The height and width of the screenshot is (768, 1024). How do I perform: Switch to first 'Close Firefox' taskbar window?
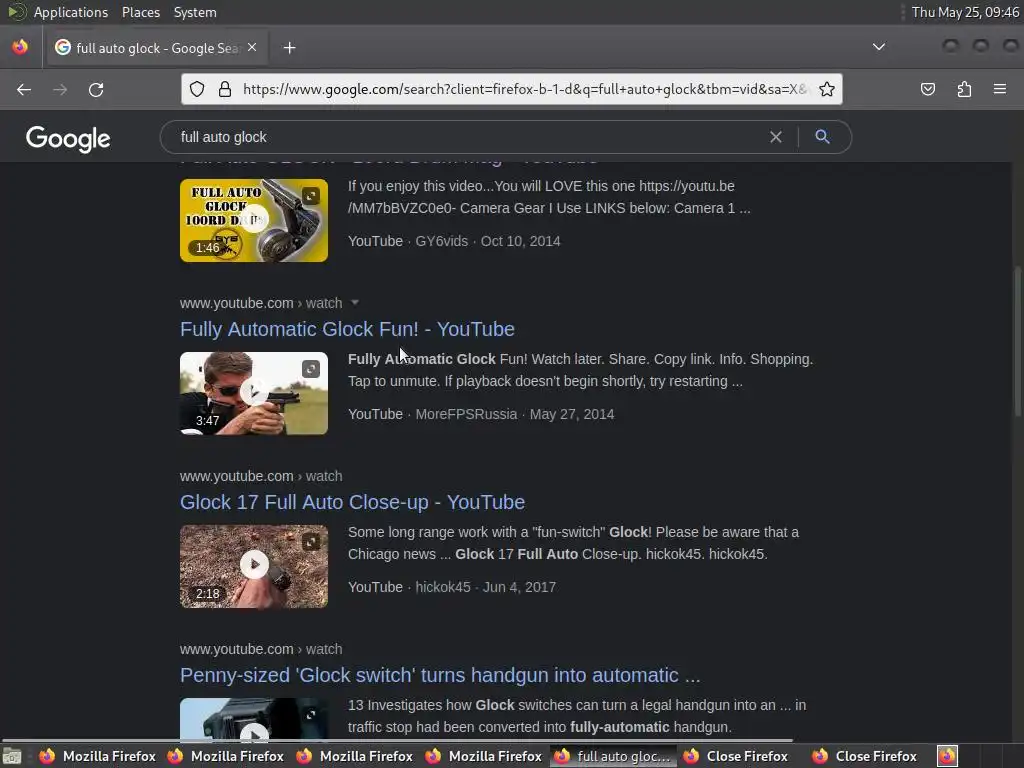click(738, 756)
